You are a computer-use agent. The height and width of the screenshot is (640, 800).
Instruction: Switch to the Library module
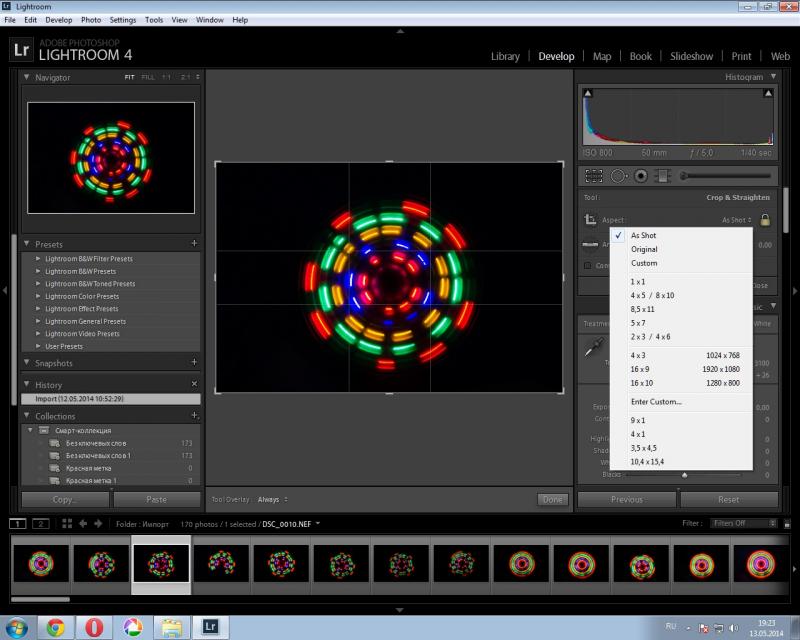pyautogui.click(x=505, y=56)
